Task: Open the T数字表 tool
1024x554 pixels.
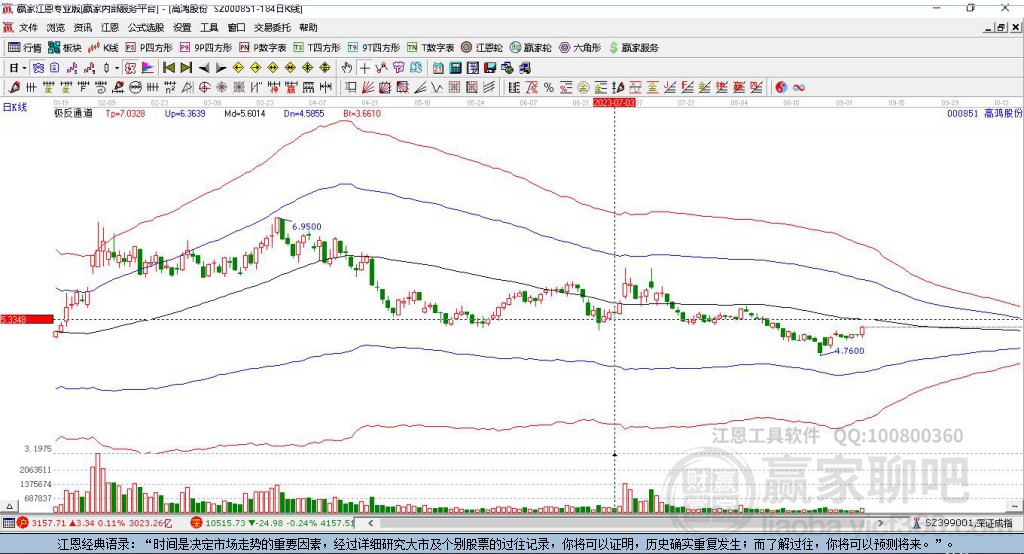Action: tap(430, 48)
